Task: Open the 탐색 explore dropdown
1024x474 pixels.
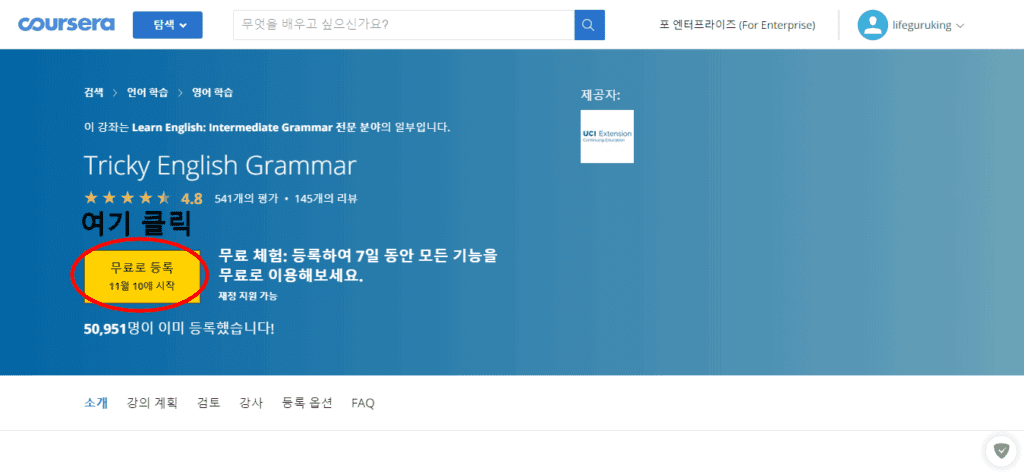Action: 168,25
